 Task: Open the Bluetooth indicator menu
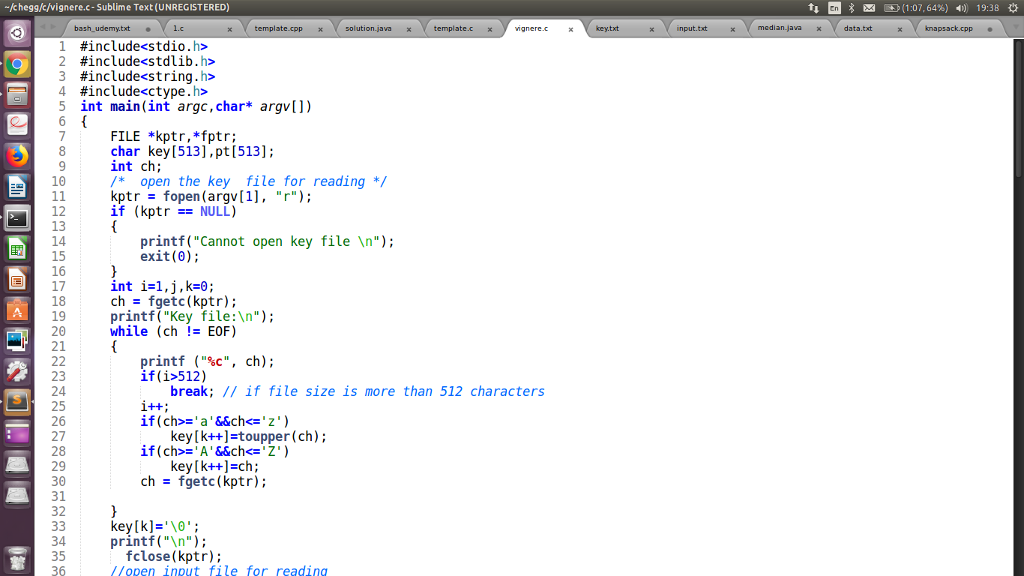(851, 8)
